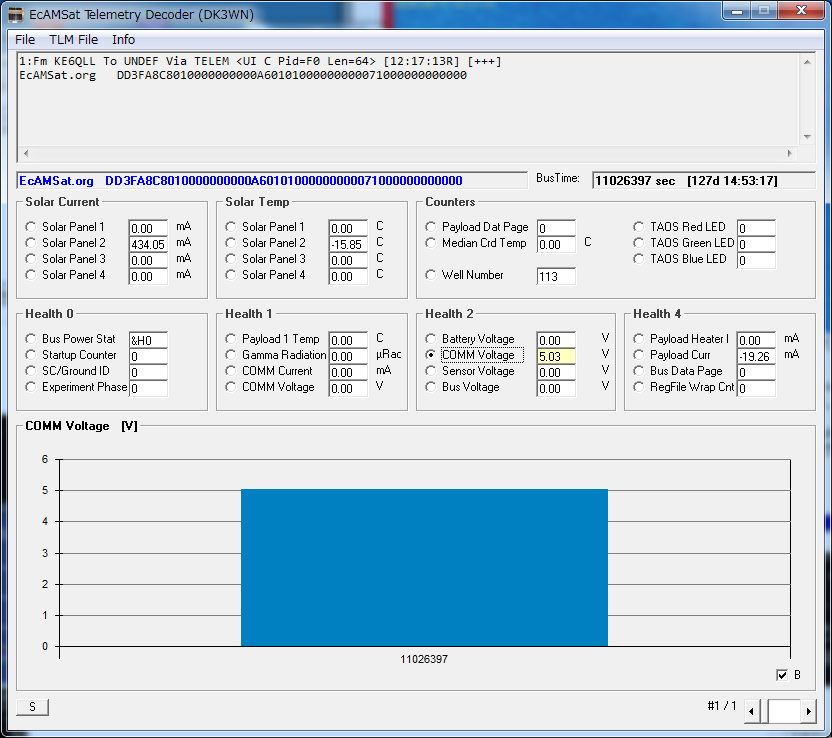This screenshot has width=832, height=738.
Task: Click Bus Power Stat value &H0
Action: [148, 340]
